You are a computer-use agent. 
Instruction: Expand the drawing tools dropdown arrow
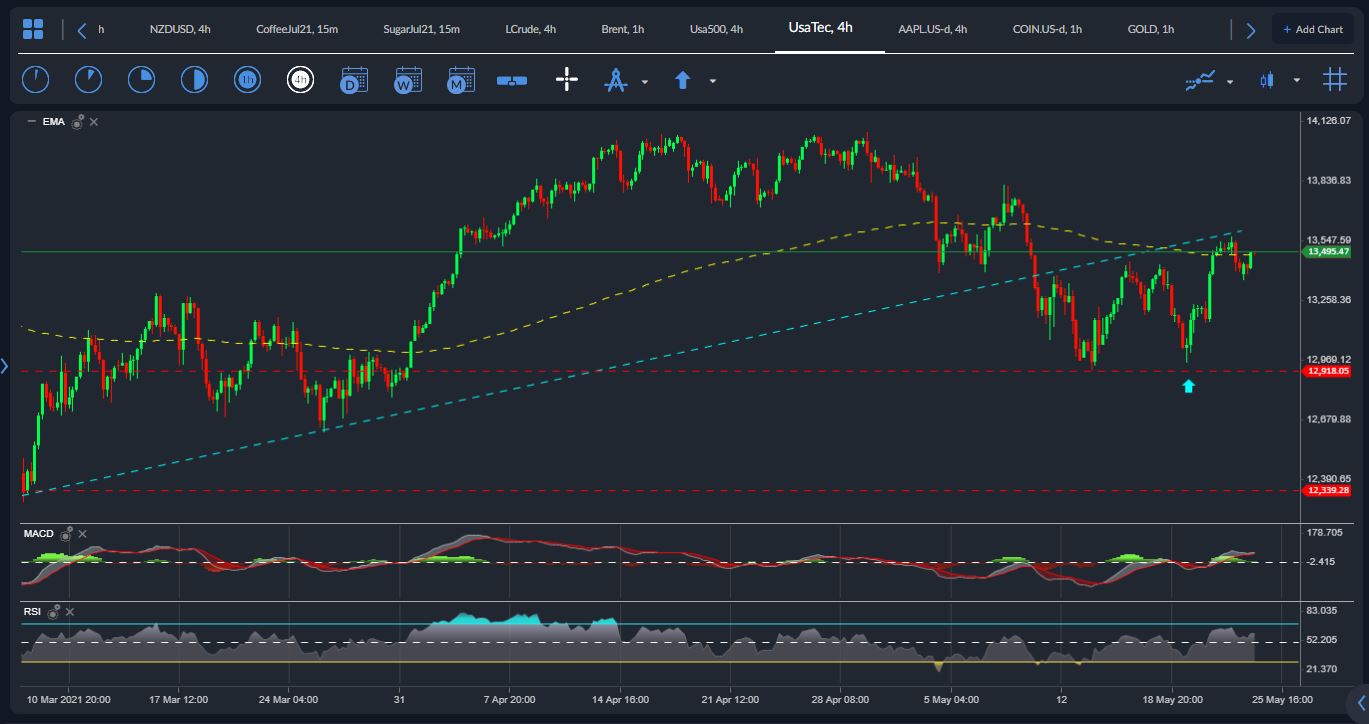(645, 81)
